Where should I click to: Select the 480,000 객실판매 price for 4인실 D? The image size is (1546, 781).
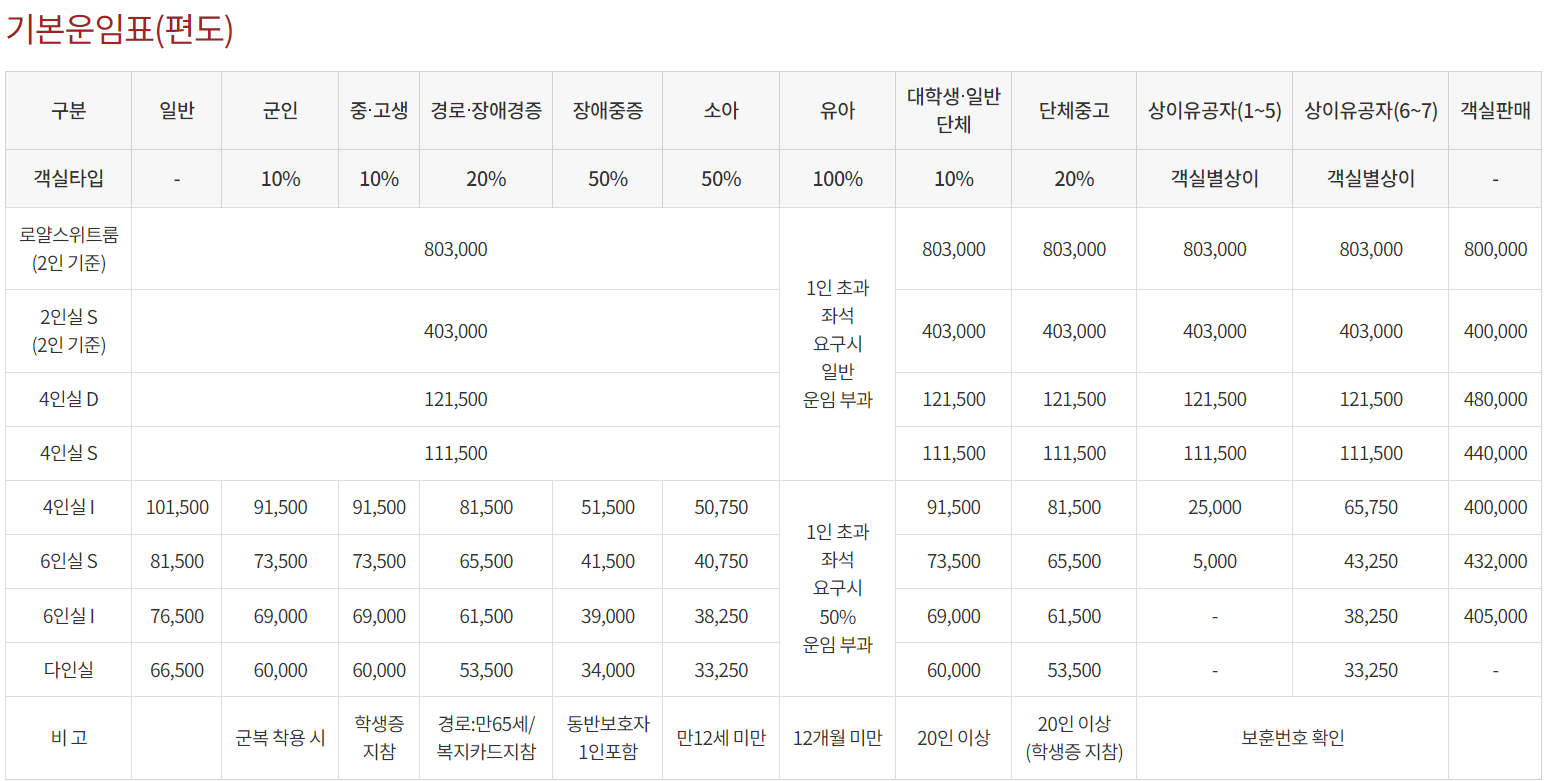(x=1495, y=399)
